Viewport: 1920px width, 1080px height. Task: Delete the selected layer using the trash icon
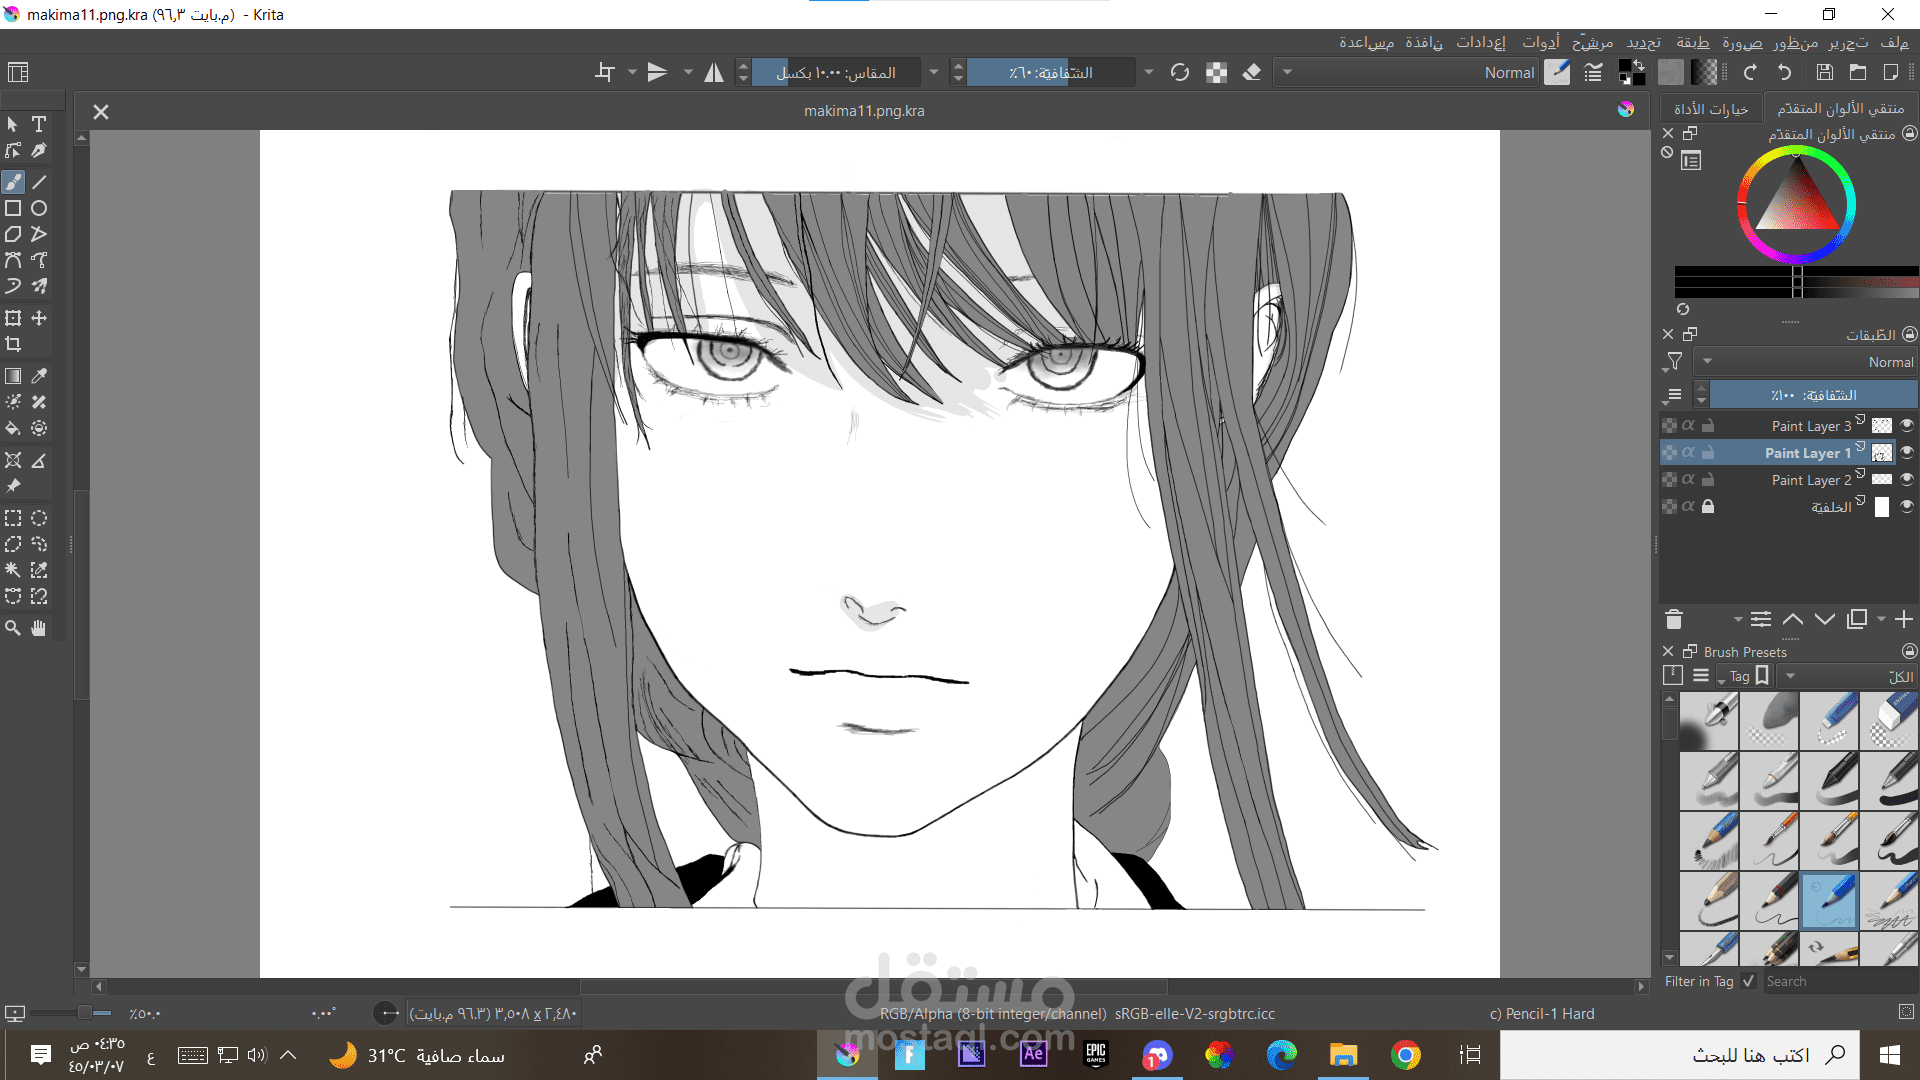(x=1675, y=619)
